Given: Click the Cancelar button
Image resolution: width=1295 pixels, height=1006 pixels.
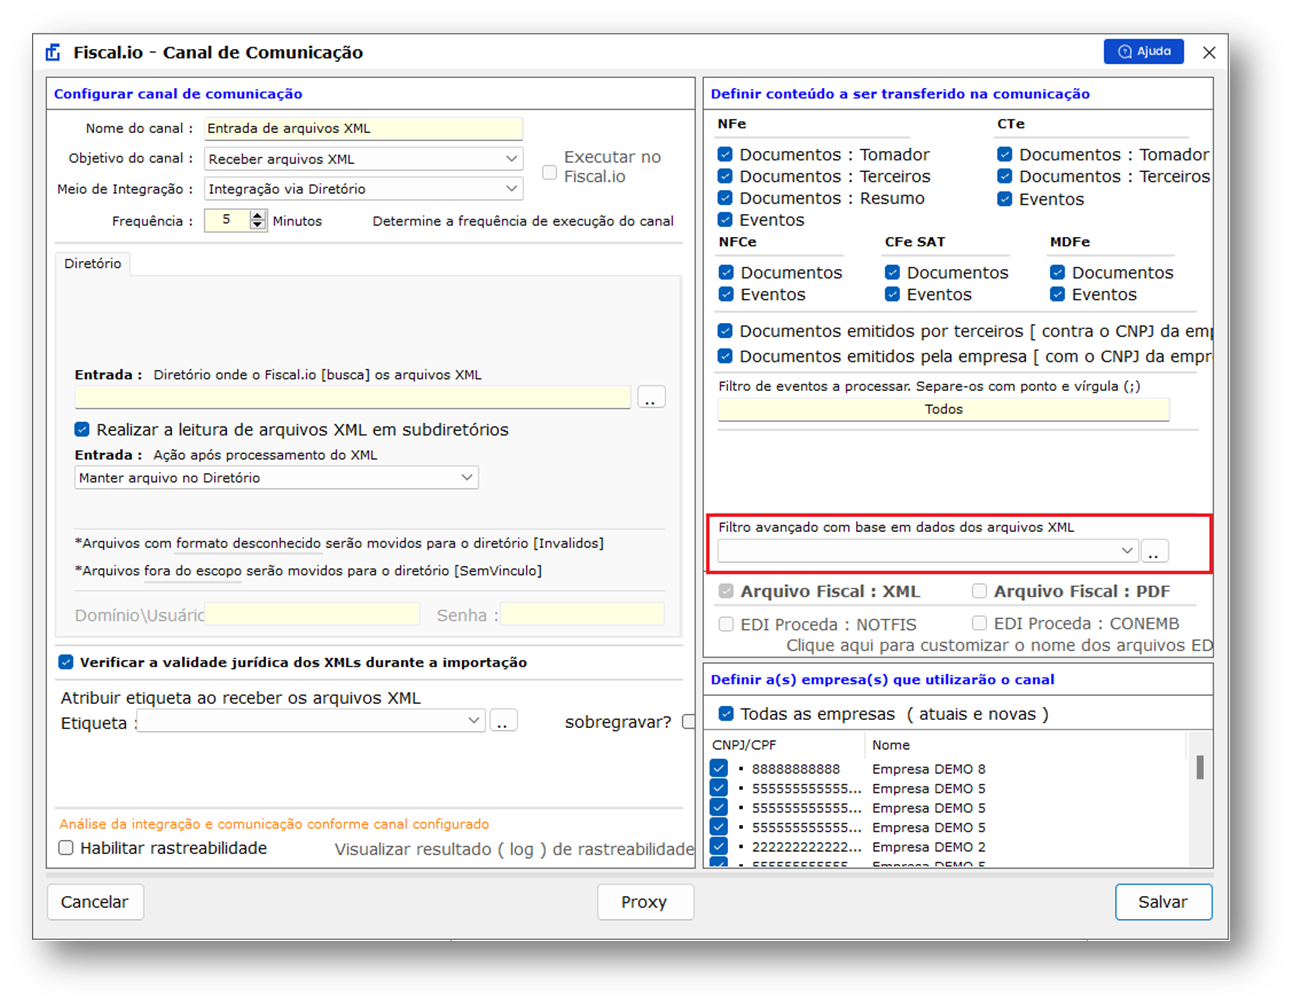Looking at the screenshot, I should coord(95,902).
